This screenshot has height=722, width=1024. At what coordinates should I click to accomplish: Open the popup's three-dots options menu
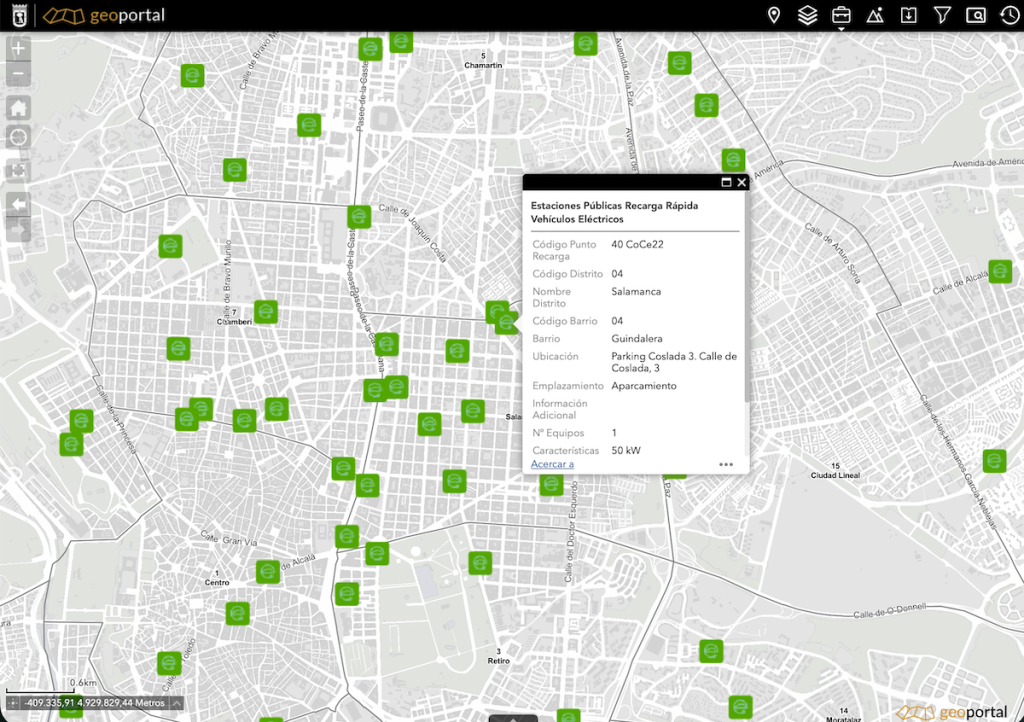click(726, 464)
